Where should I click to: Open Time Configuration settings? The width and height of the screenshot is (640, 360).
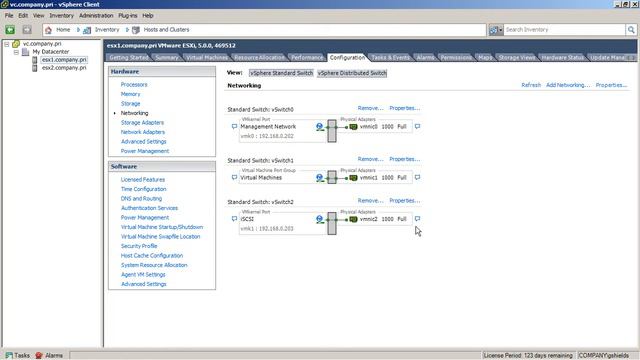point(143,189)
